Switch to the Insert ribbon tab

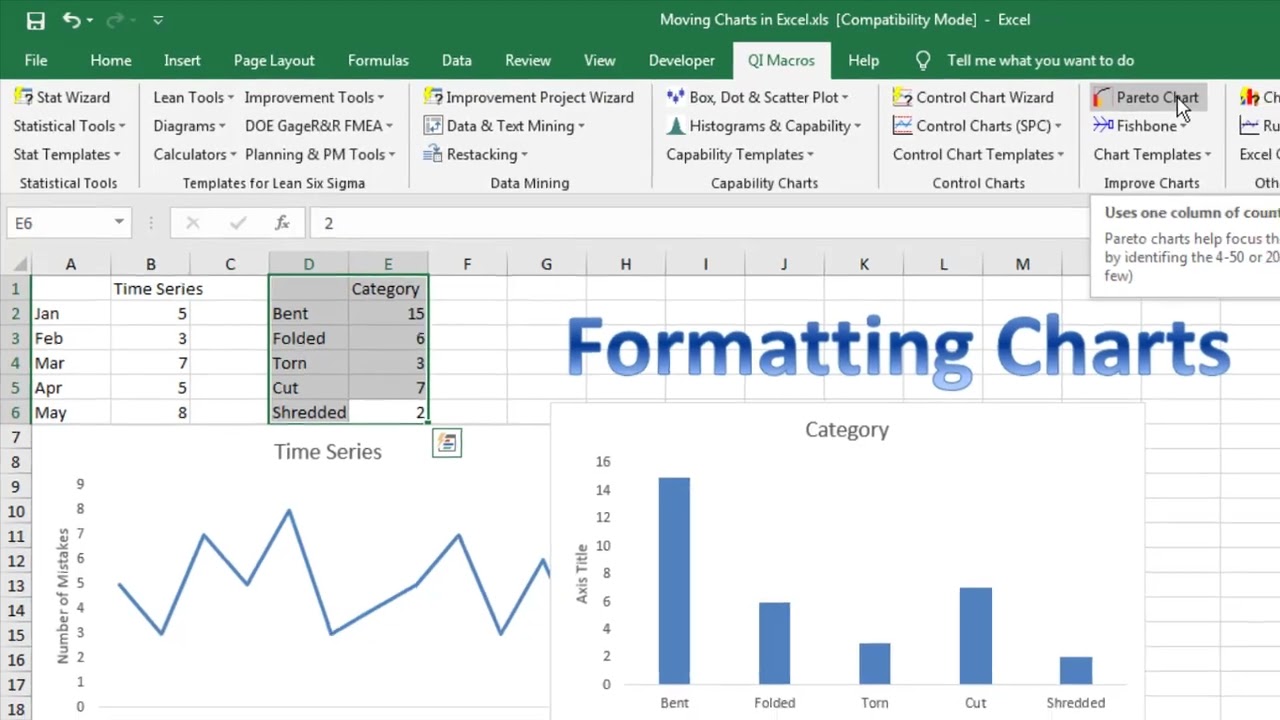click(x=182, y=60)
